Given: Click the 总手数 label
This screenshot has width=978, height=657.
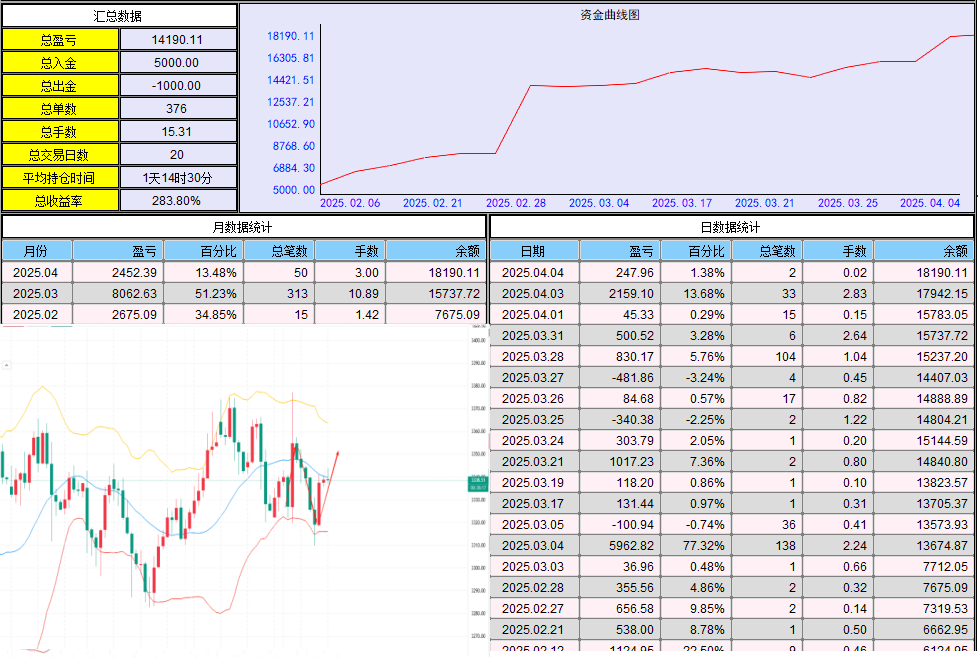Looking at the screenshot, I should (60, 132).
